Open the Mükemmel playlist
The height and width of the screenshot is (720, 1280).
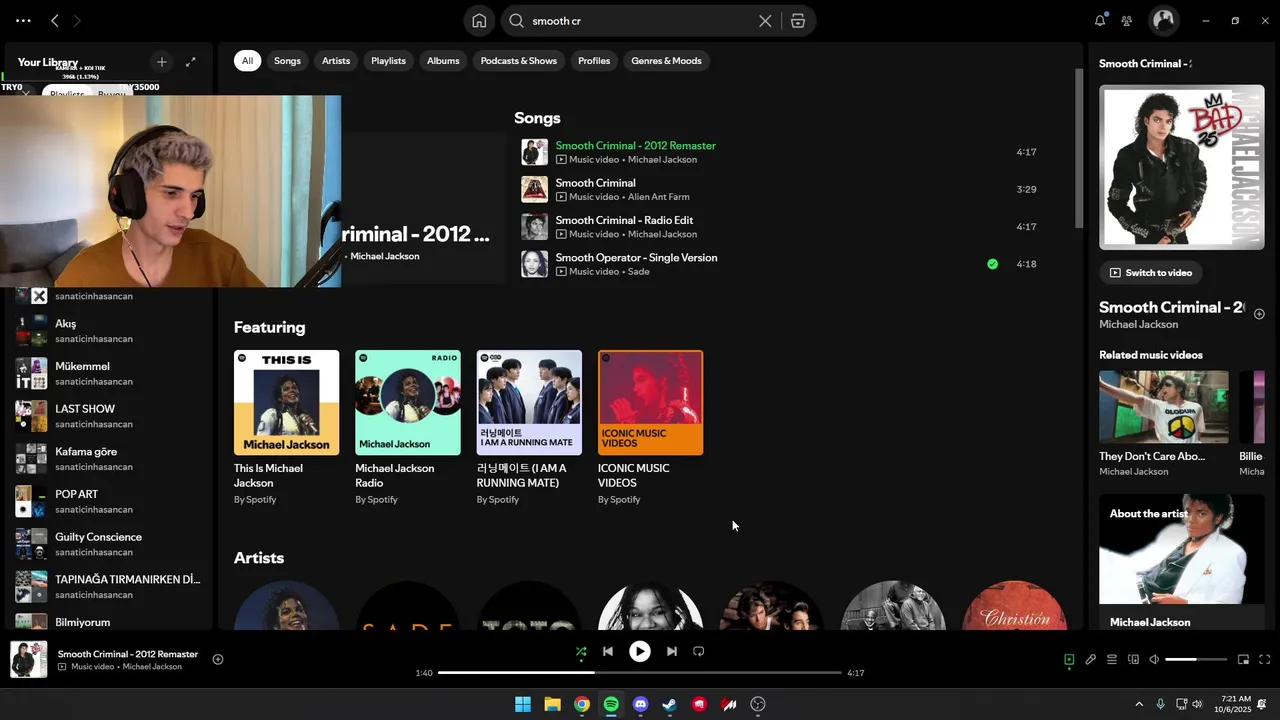[x=110, y=373]
